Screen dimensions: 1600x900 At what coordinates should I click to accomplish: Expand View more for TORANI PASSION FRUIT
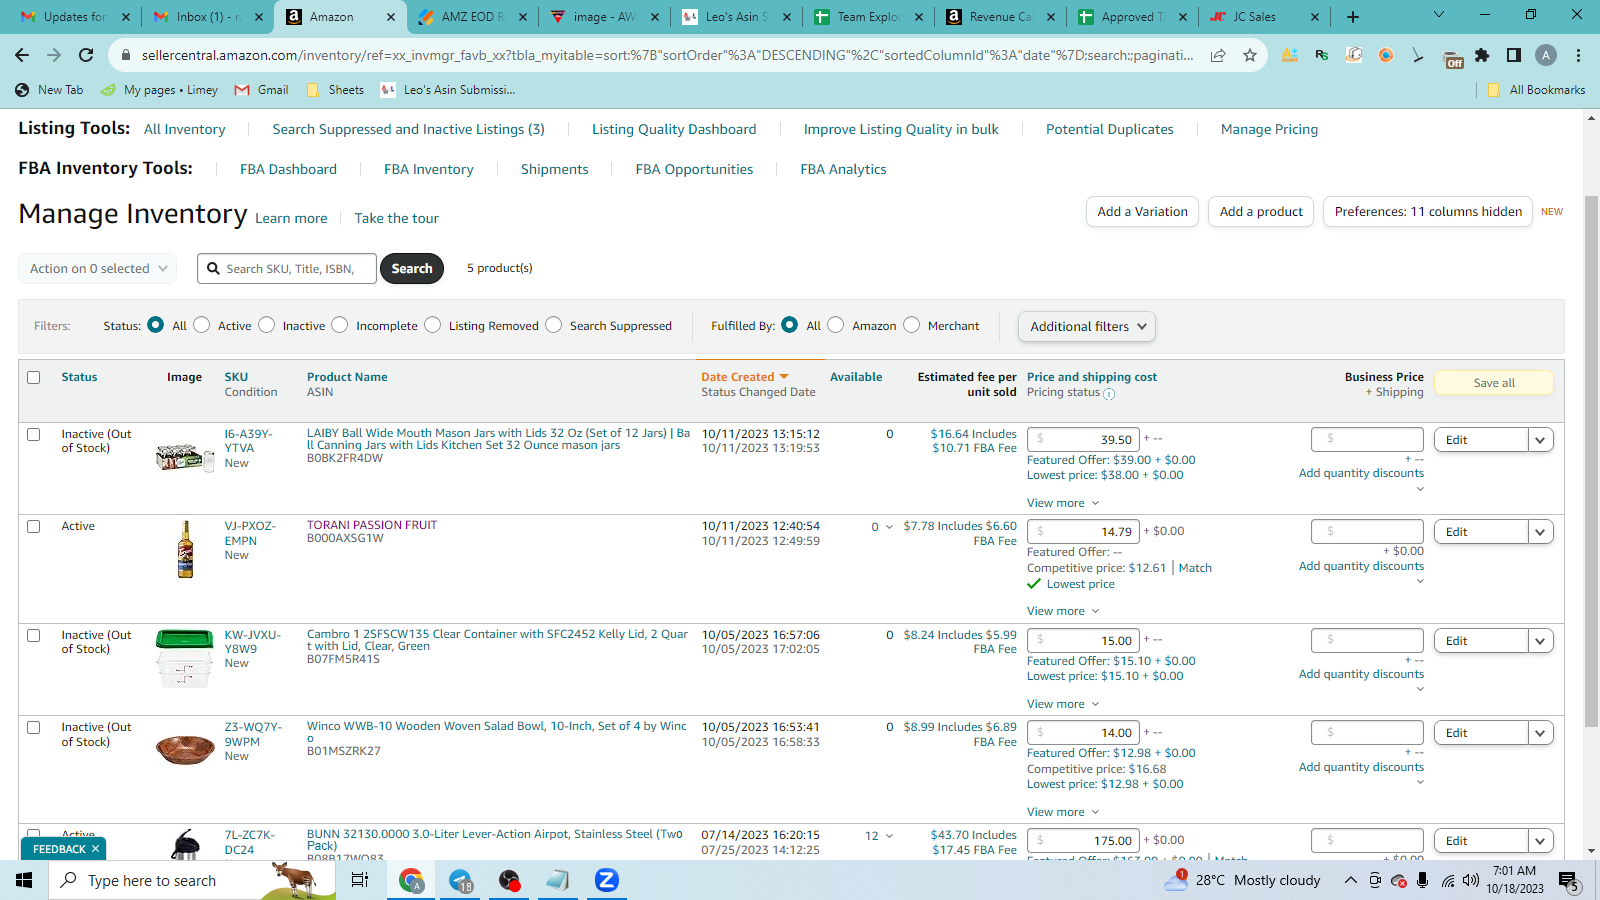tap(1063, 611)
